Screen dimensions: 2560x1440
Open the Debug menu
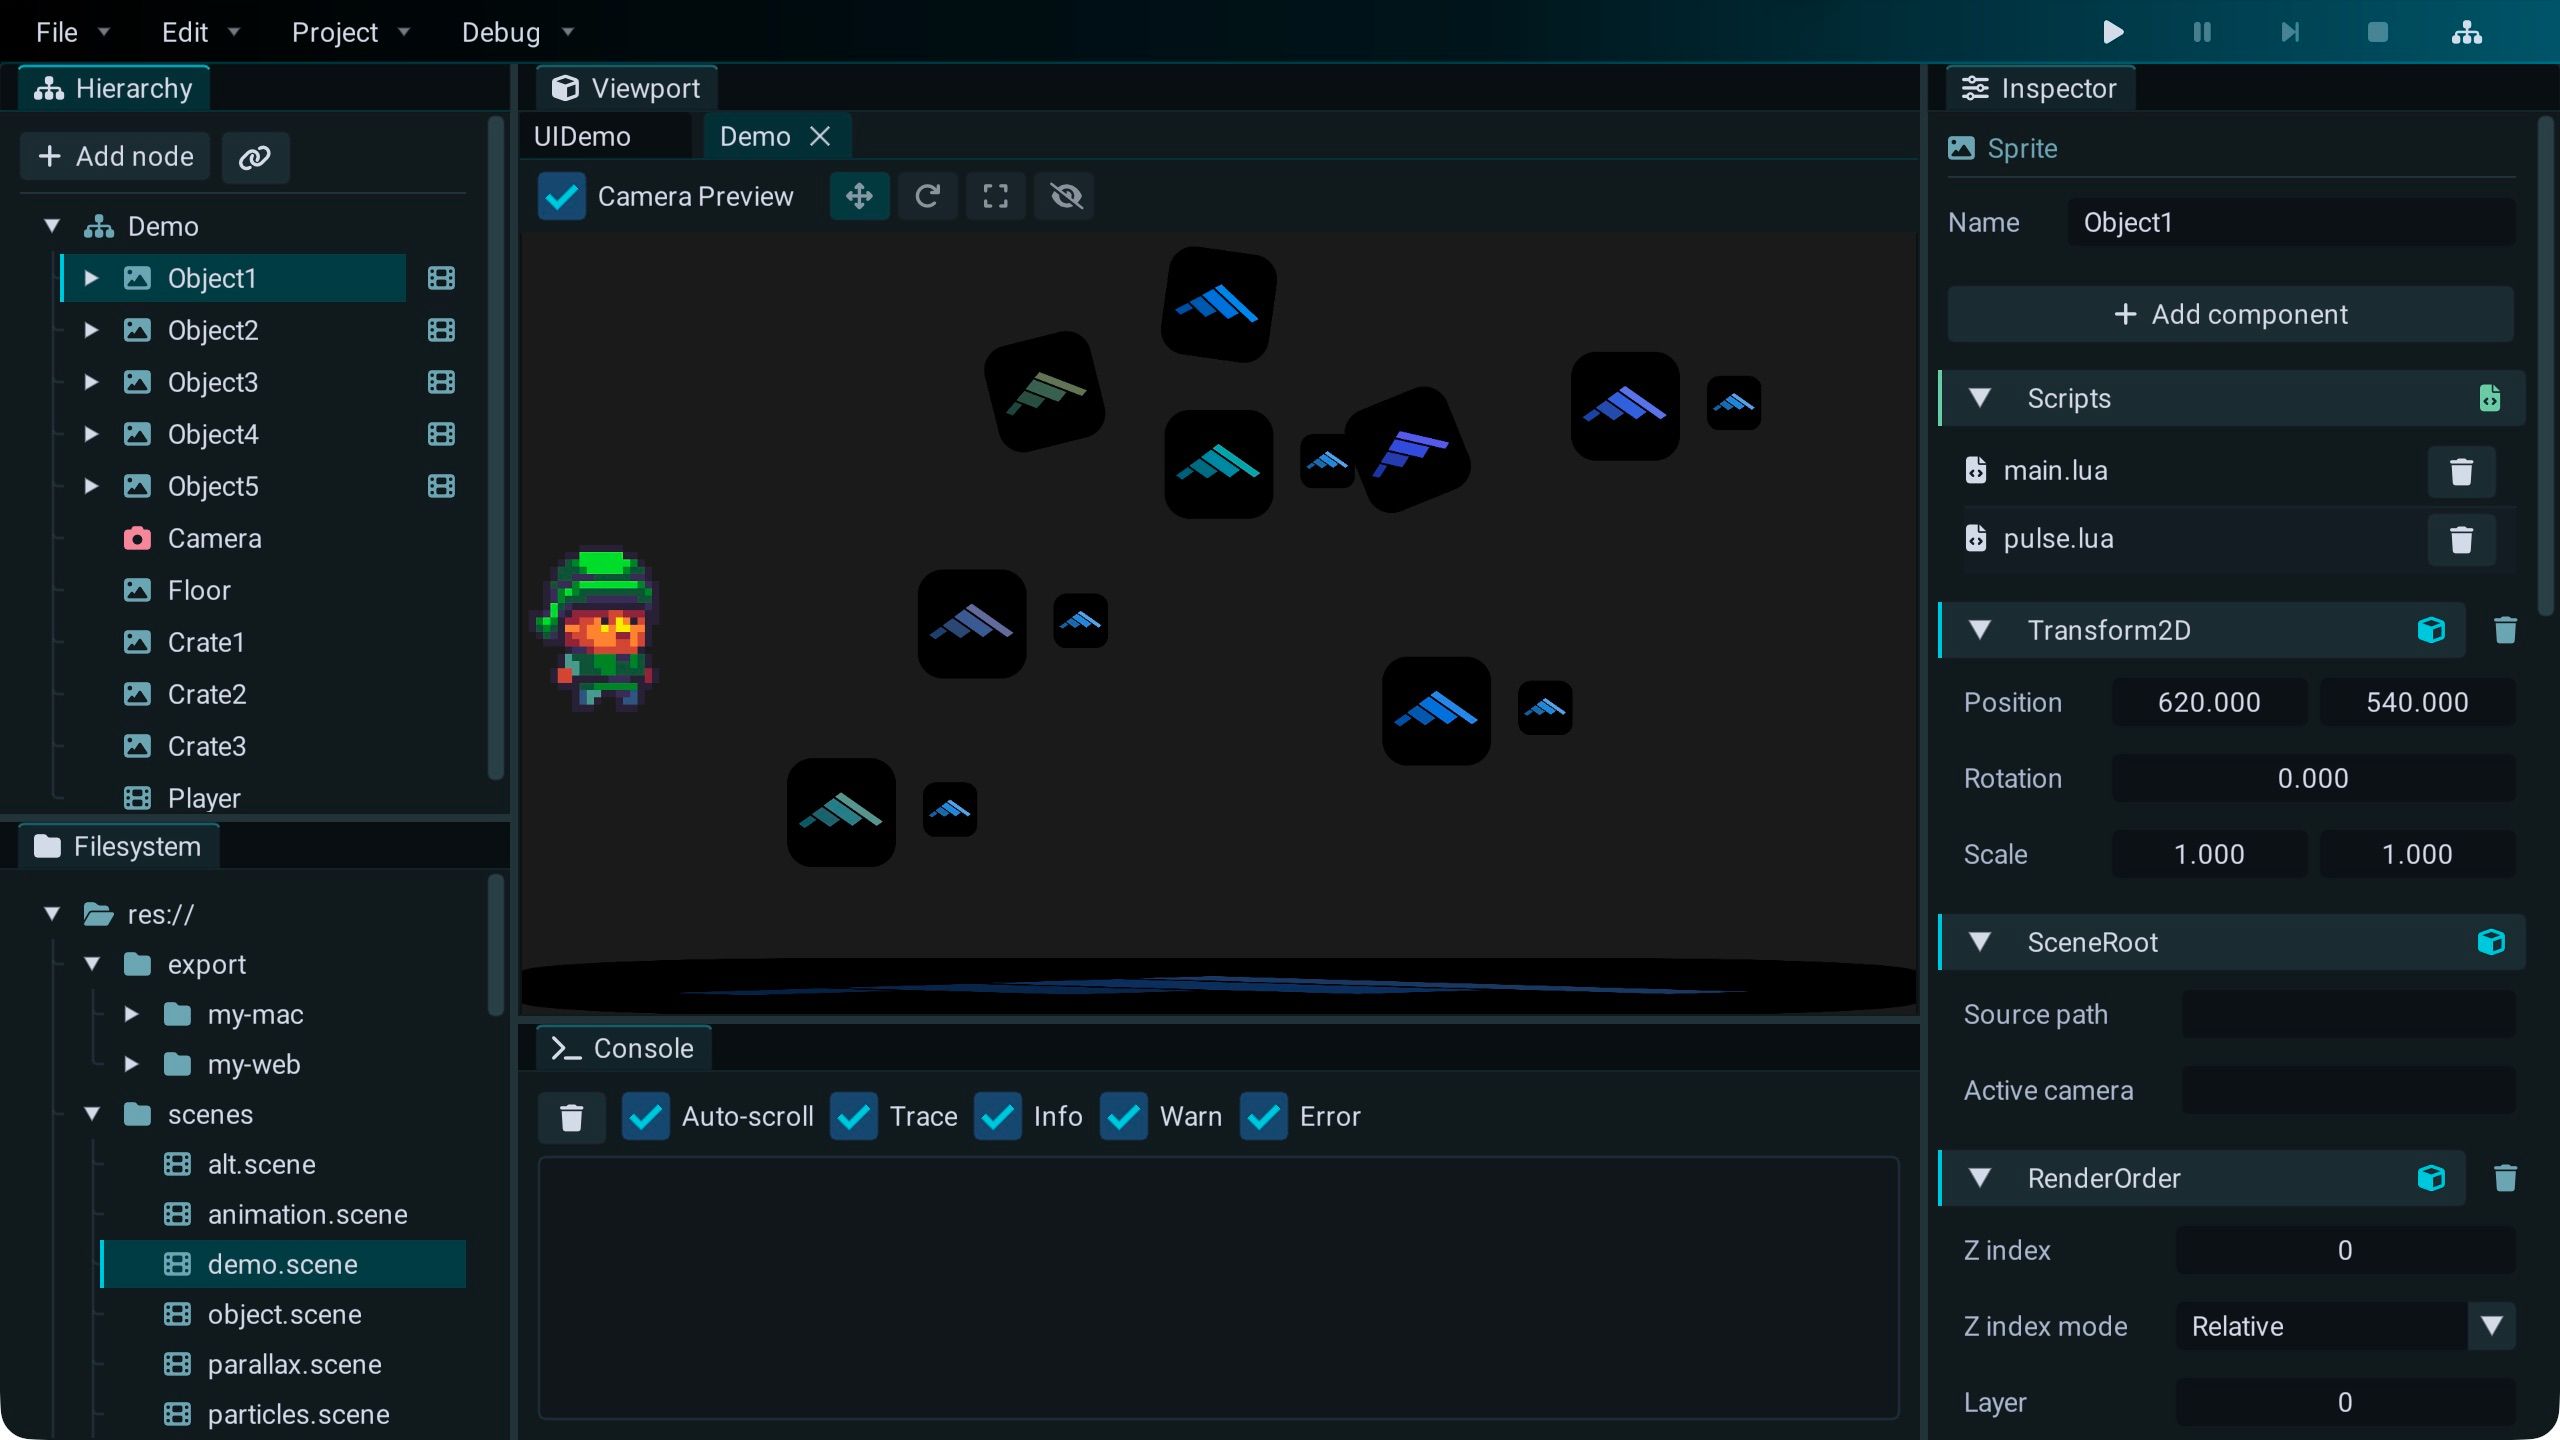[517, 32]
